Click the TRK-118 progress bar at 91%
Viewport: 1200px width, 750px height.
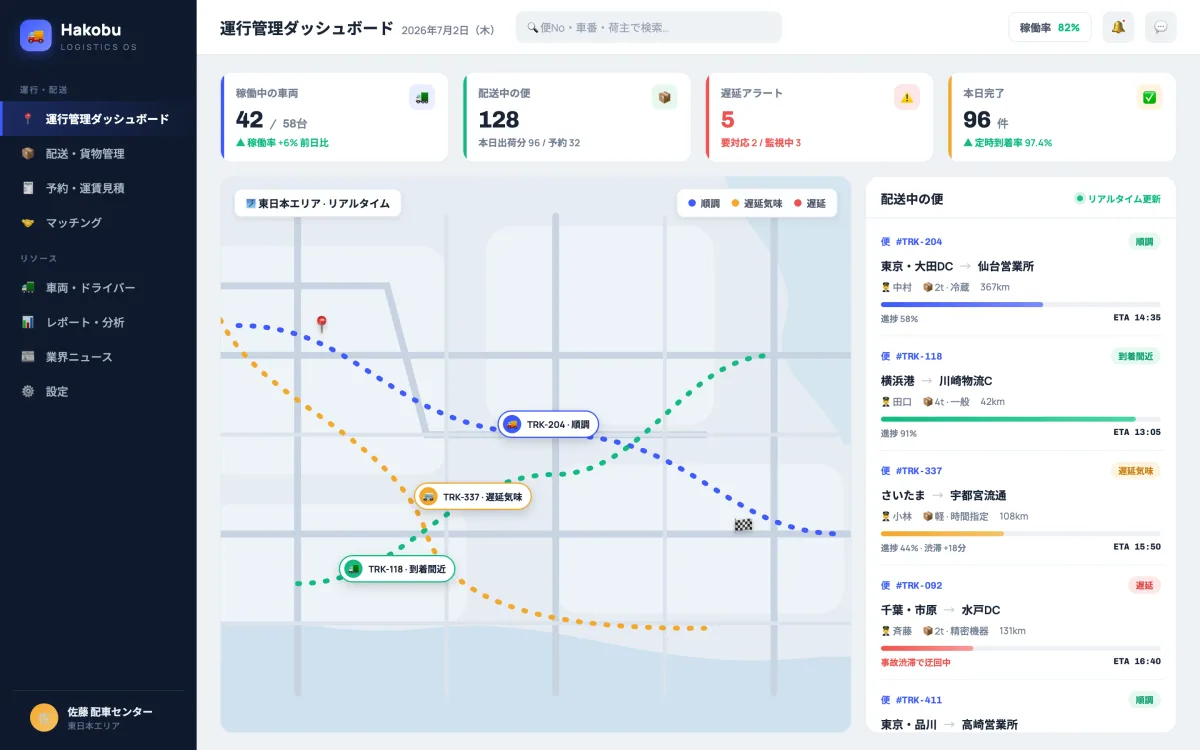(1021, 419)
